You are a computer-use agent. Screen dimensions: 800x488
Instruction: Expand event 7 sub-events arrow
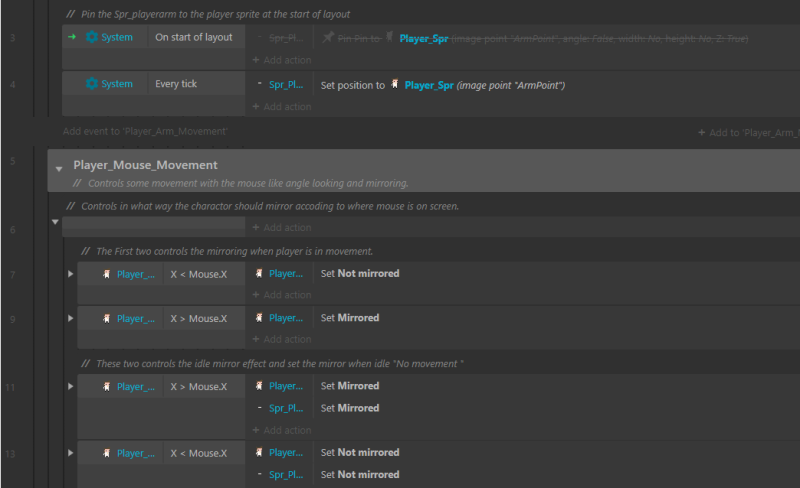[70, 273]
